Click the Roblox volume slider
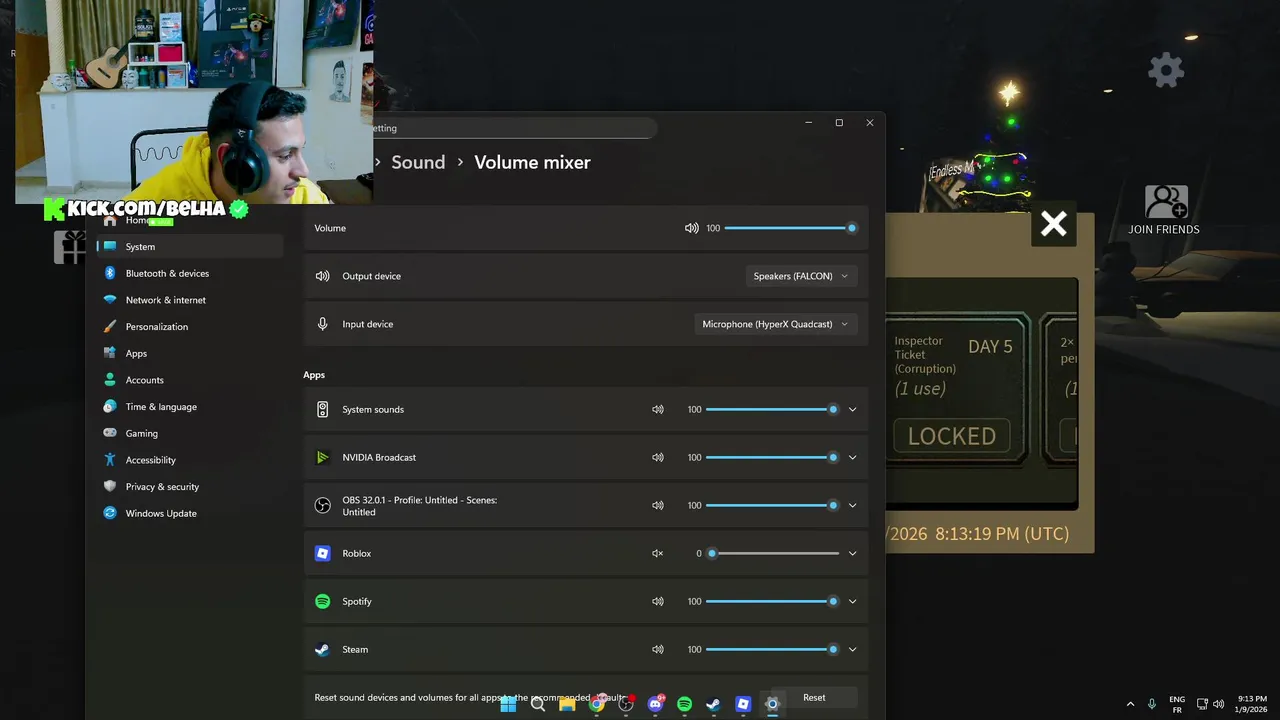1280x720 pixels. [772, 553]
